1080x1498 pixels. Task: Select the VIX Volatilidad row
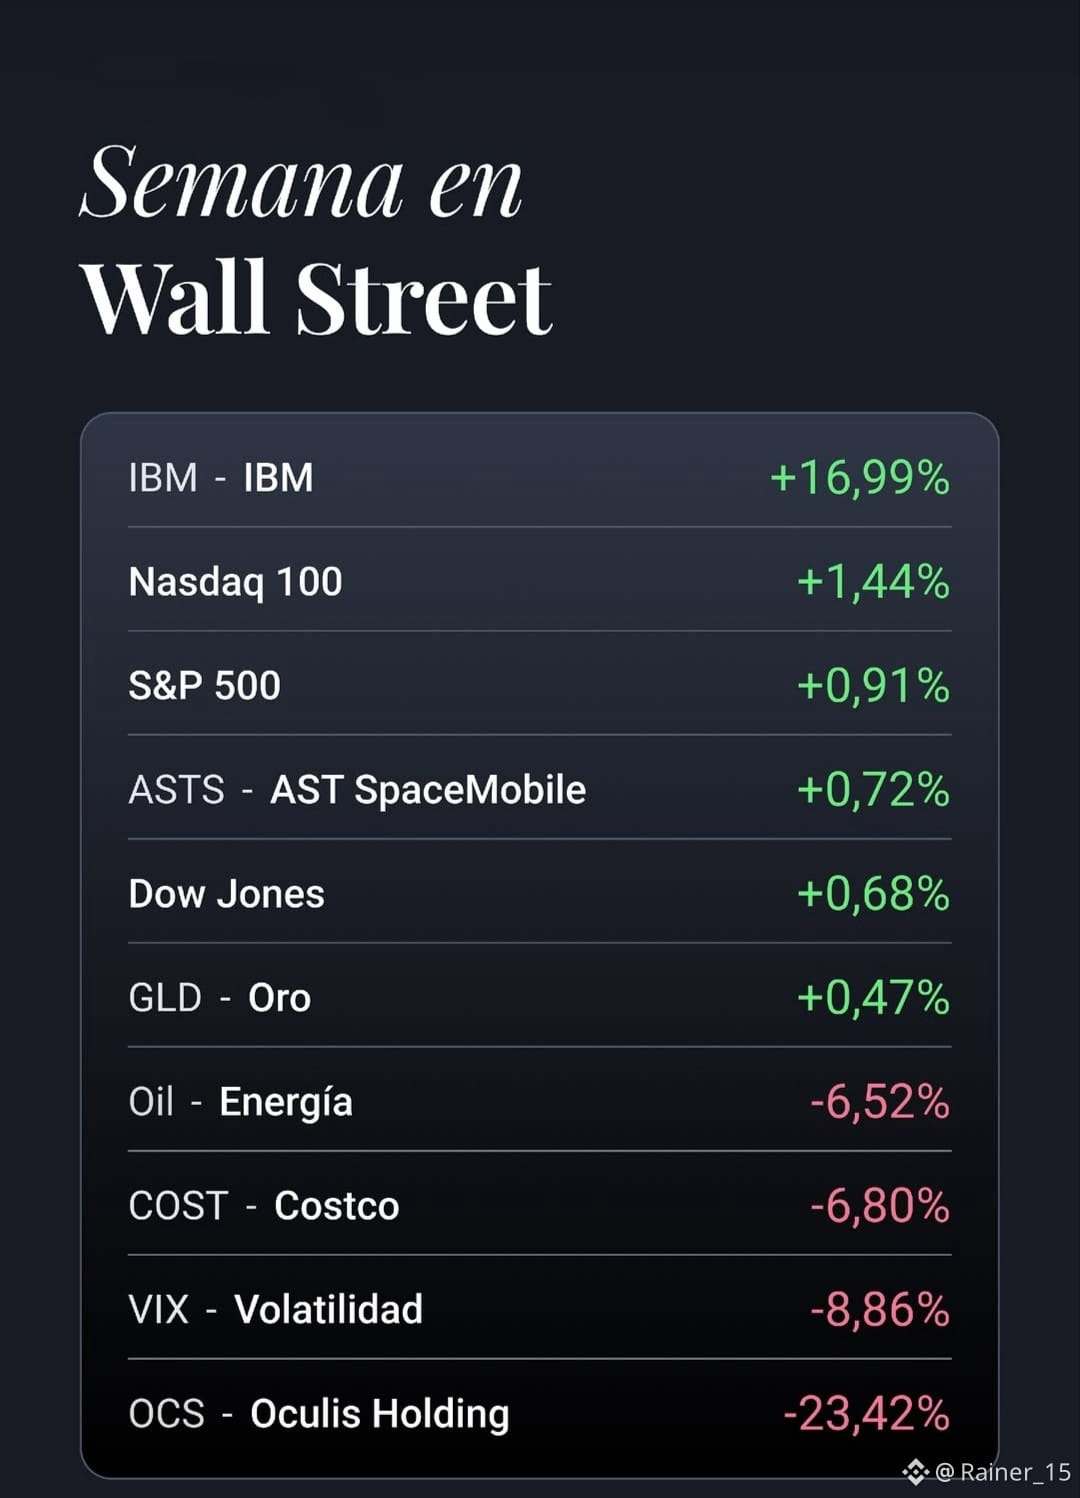point(540,1309)
